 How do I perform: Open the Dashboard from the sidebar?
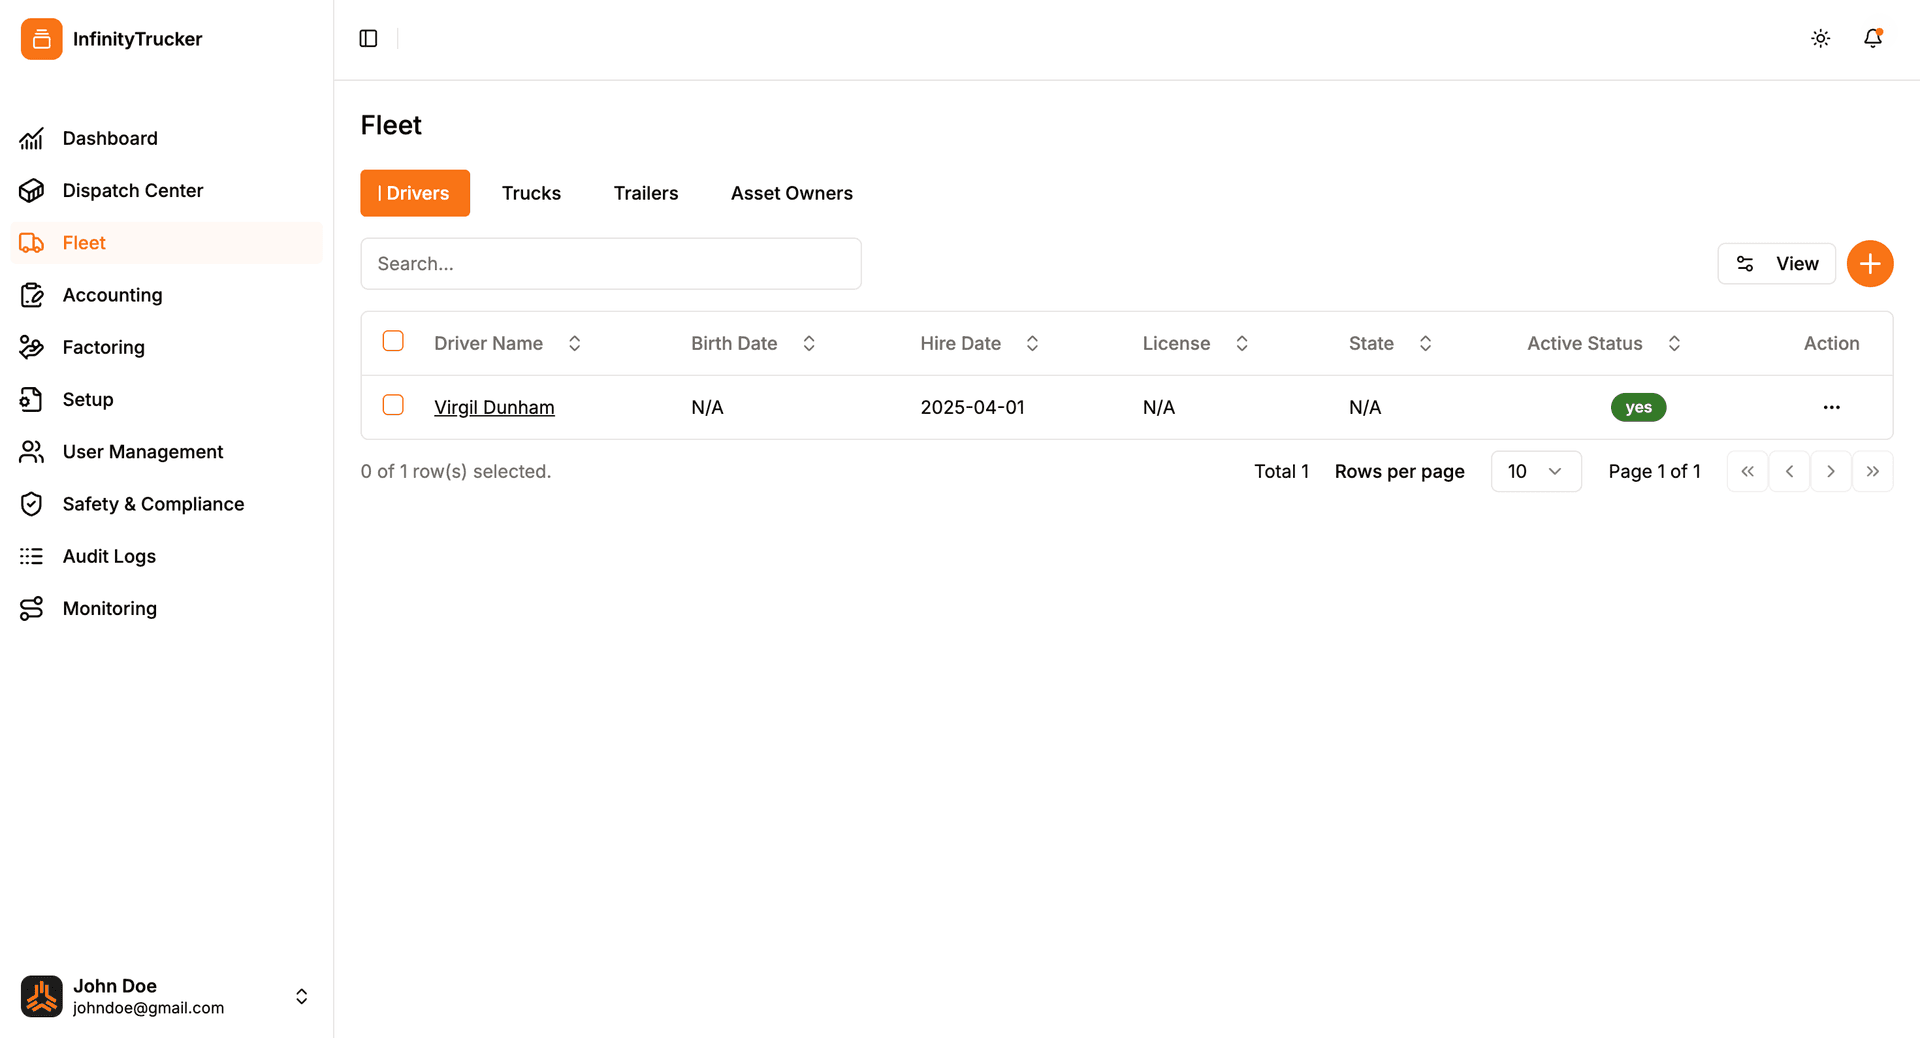109,138
